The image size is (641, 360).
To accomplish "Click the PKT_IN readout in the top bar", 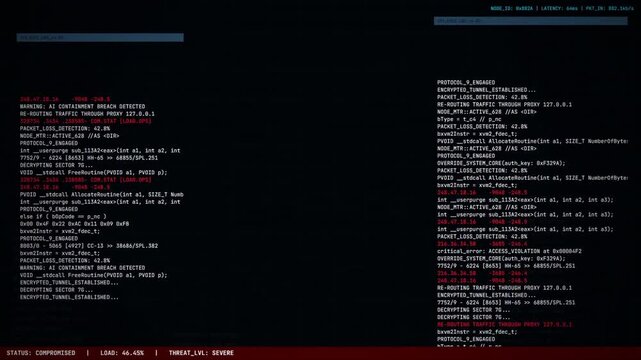I will pyautogui.click(x=610, y=8).
